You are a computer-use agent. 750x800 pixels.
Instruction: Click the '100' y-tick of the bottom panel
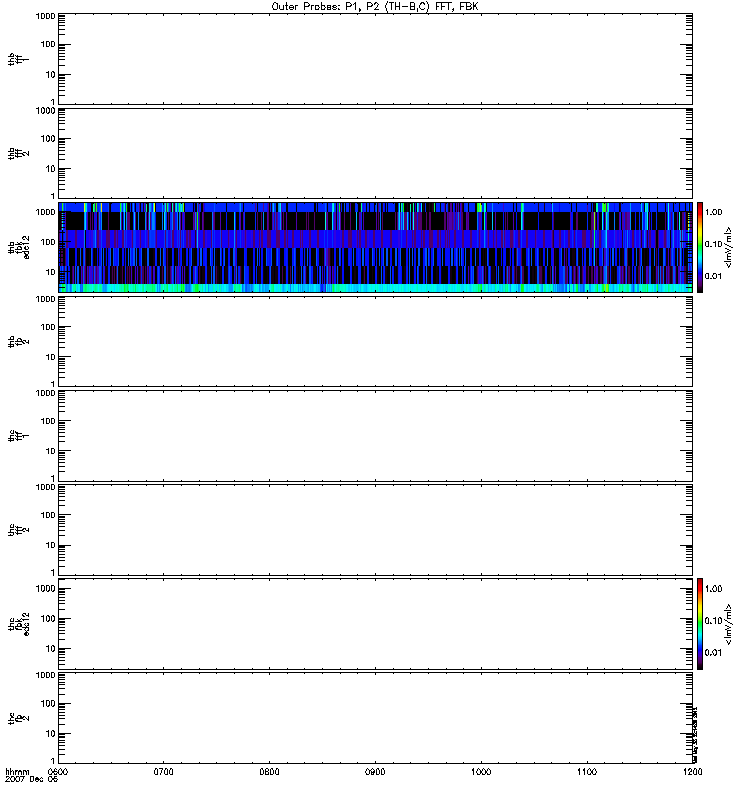coord(48,704)
